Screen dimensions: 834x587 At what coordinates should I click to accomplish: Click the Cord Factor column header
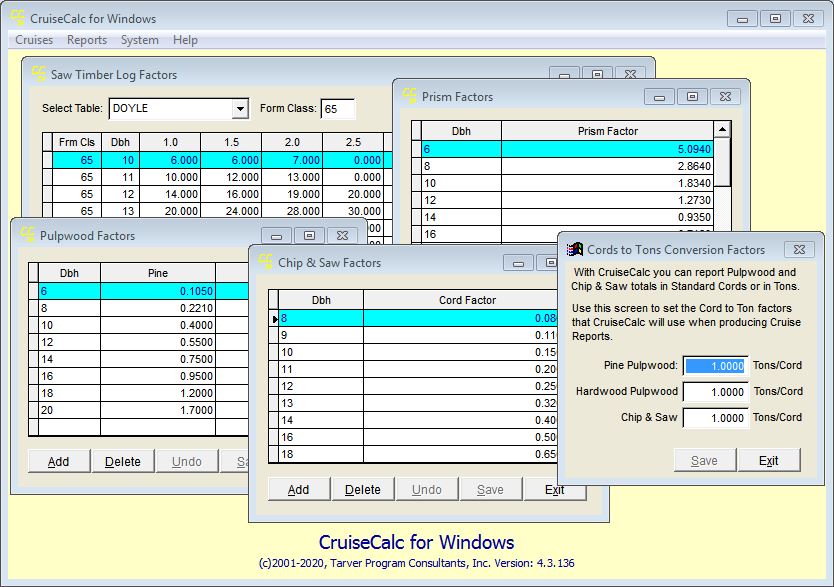coord(461,300)
